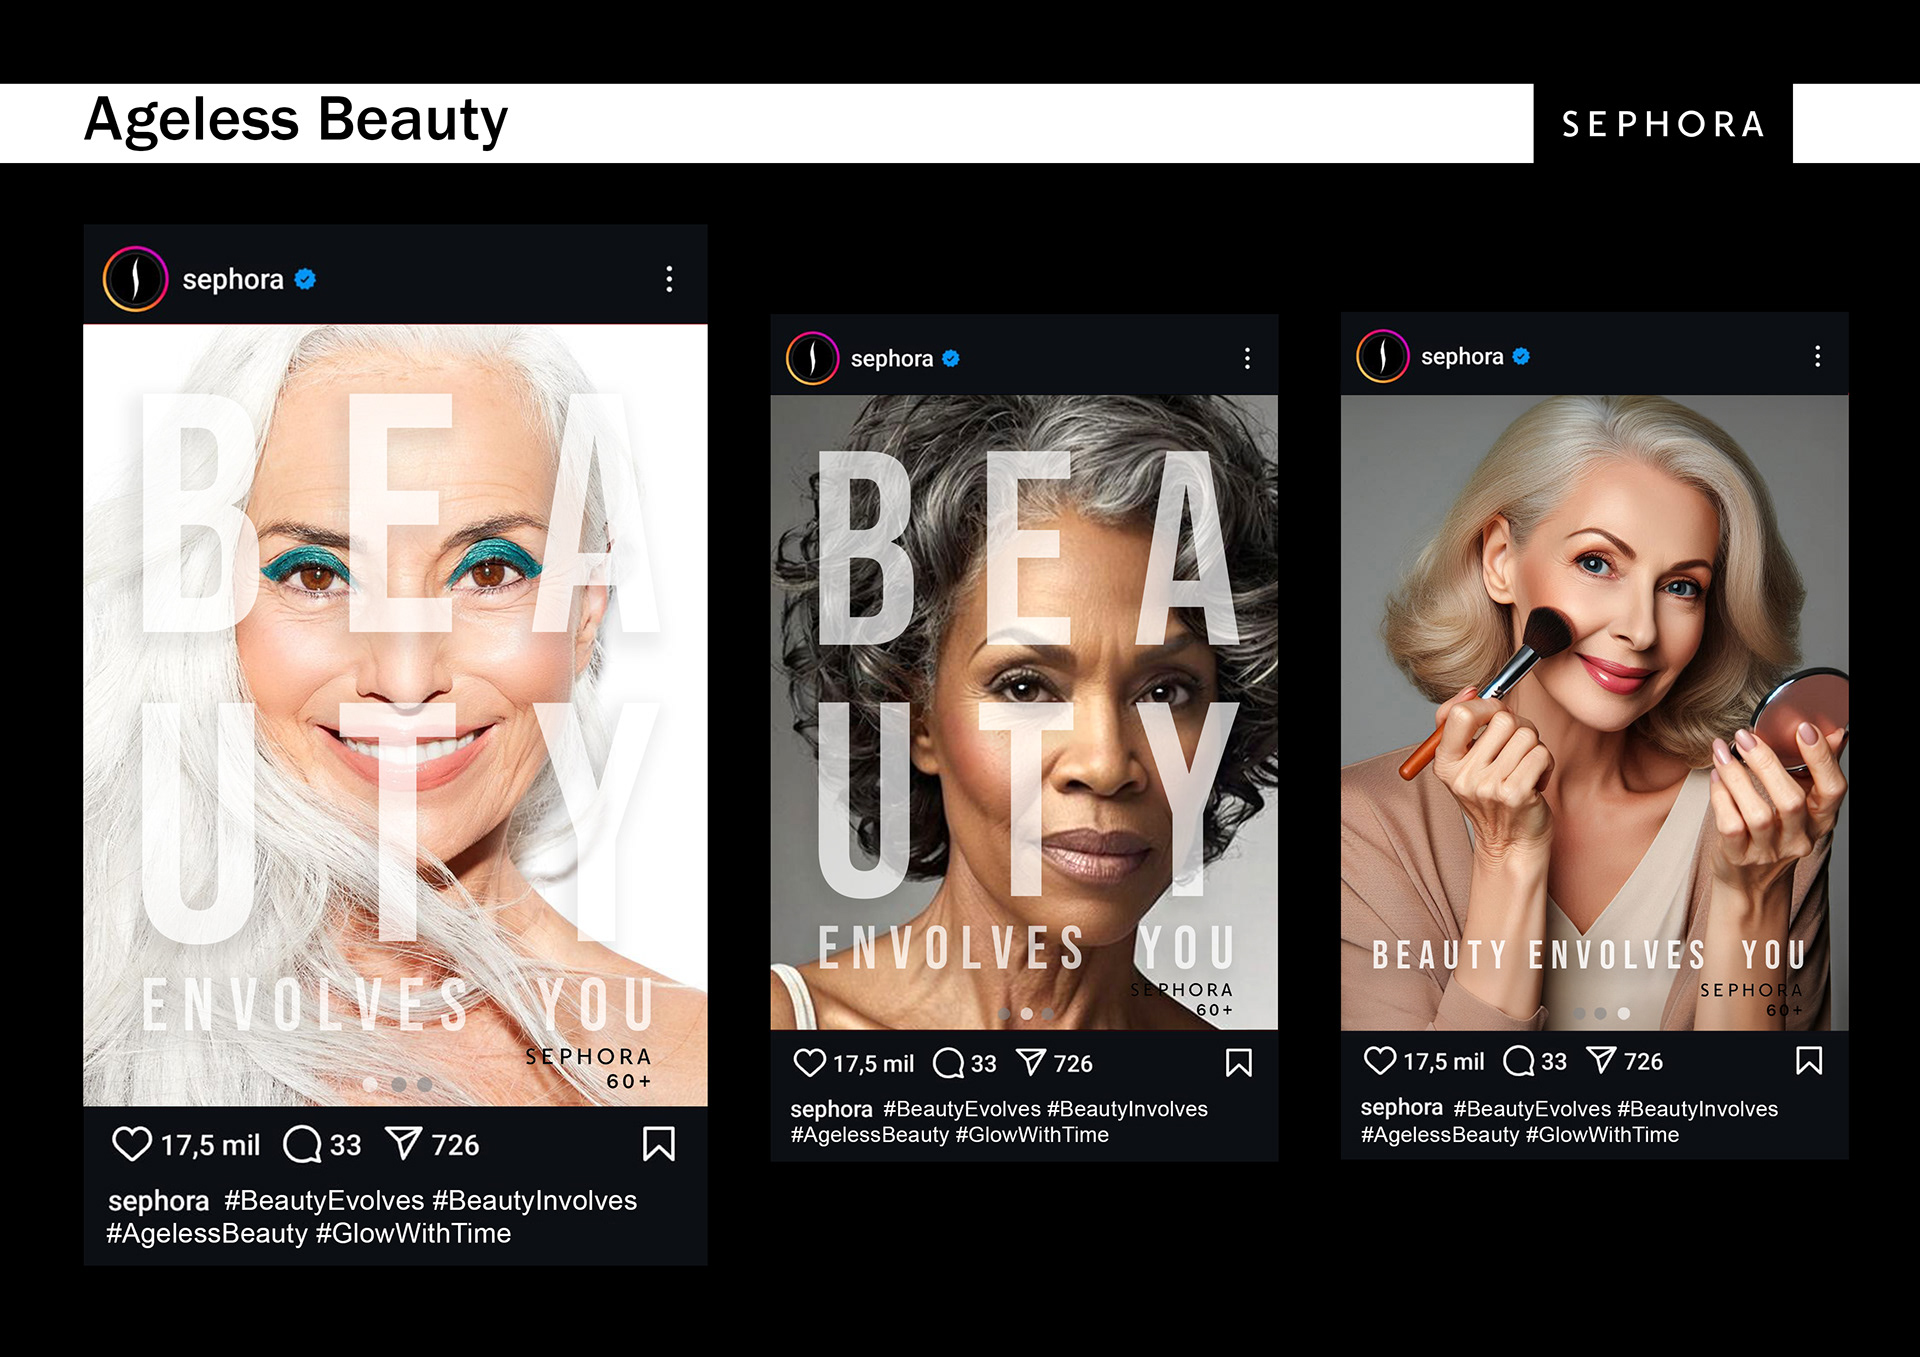Viewport: 1920px width, 1357px height.
Task: Share the left post via the send icon
Action: [404, 1143]
